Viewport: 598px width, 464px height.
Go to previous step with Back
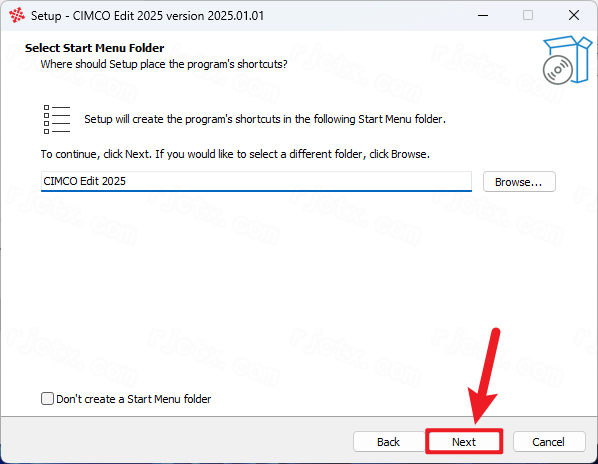click(389, 442)
